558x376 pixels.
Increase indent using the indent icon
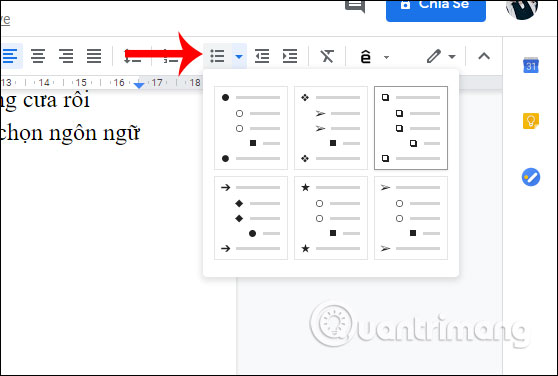click(290, 56)
